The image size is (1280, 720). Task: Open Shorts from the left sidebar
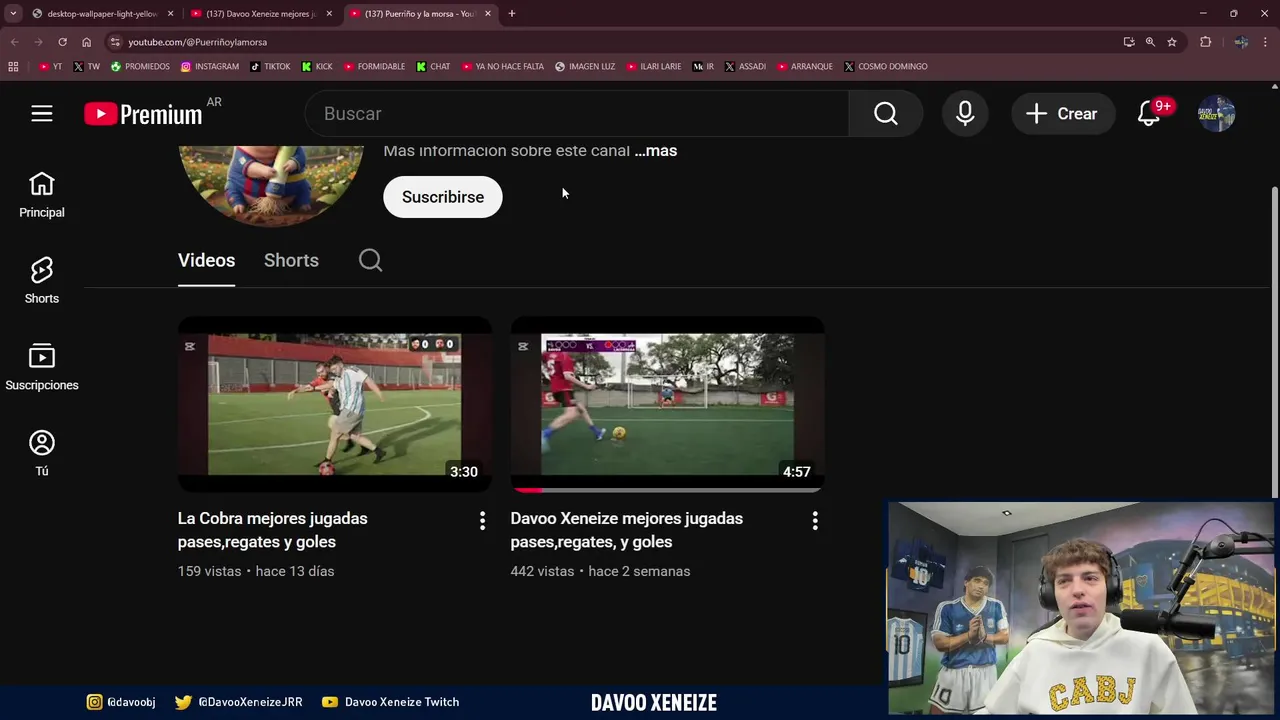41,281
